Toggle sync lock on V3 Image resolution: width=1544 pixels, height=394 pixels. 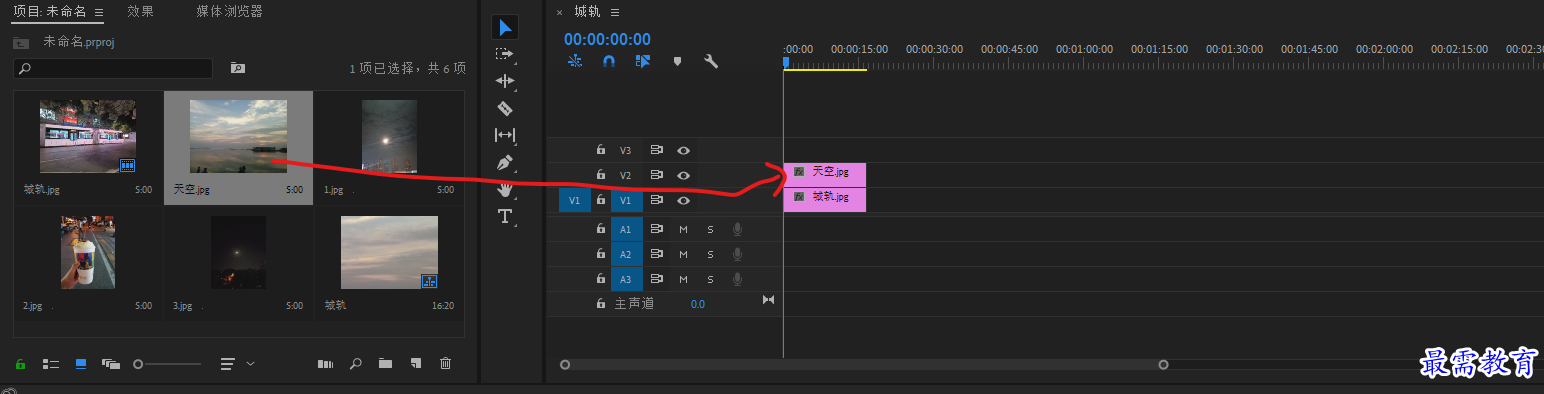click(x=657, y=150)
